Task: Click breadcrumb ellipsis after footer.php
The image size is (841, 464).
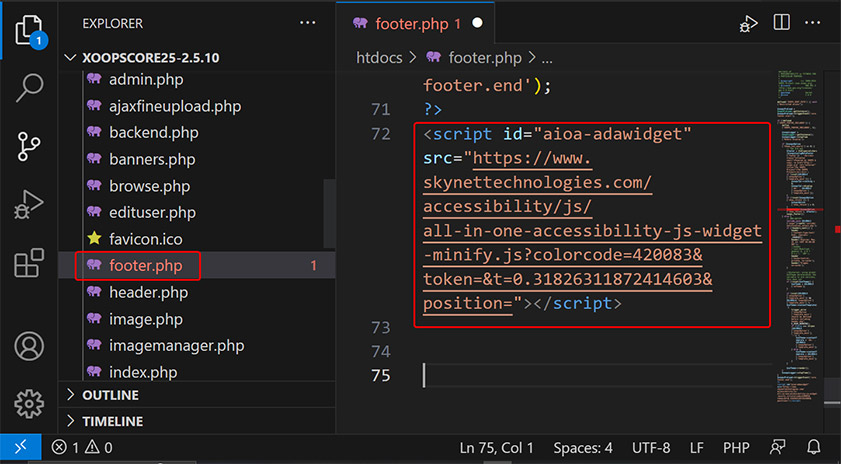Action: tap(547, 59)
